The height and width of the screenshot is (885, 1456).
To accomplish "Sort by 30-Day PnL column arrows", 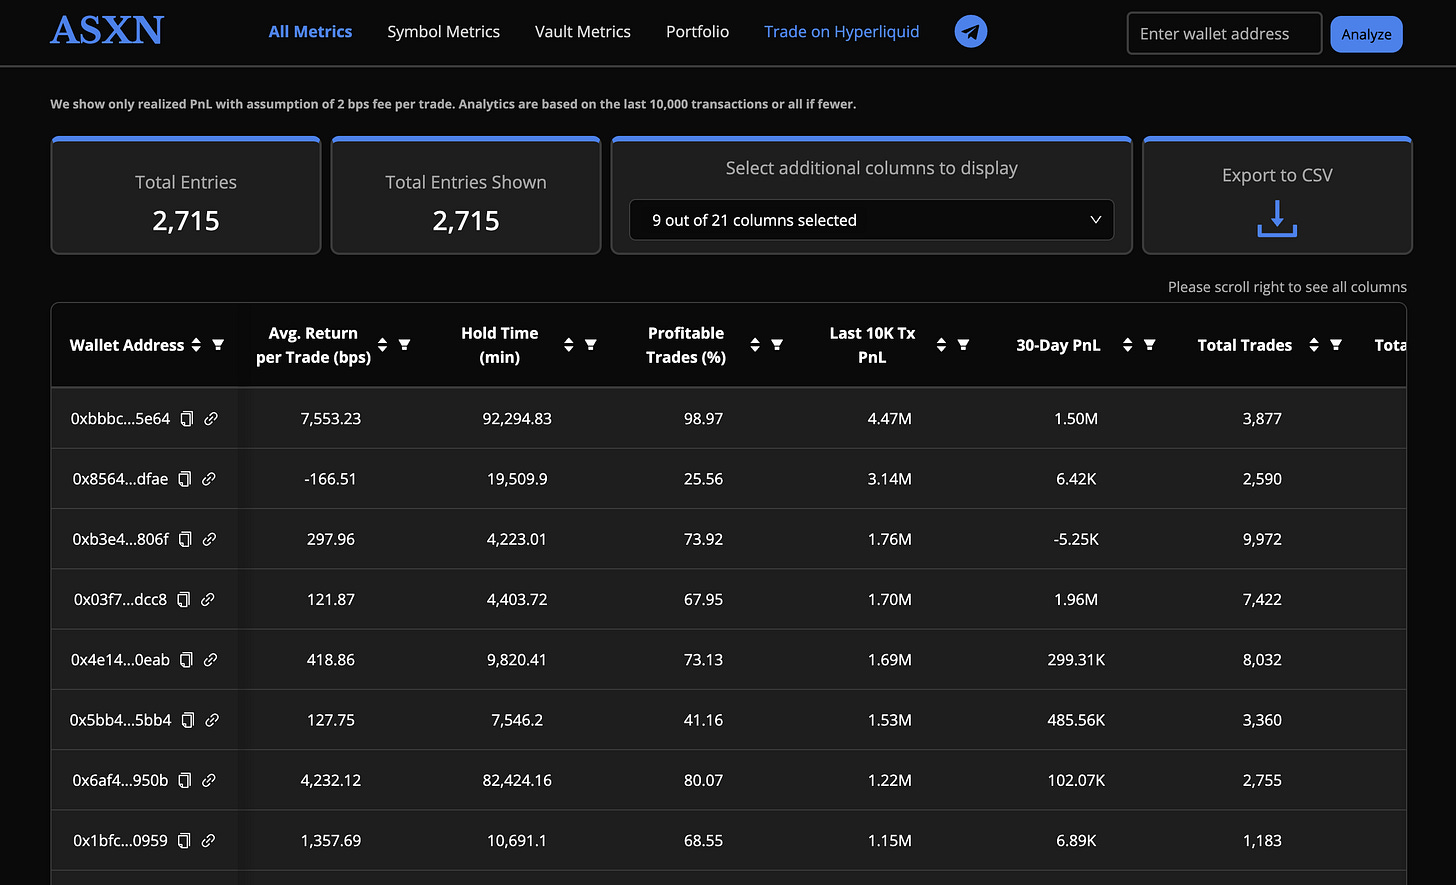I will coord(1127,345).
